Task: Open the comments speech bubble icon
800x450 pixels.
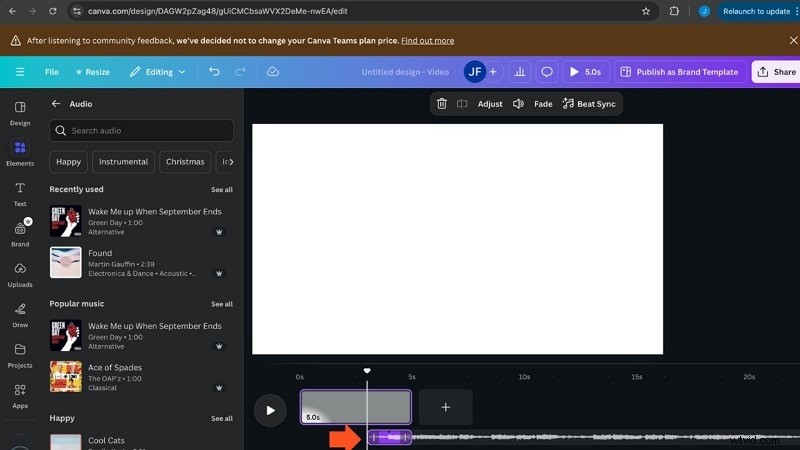Action: [x=547, y=72]
